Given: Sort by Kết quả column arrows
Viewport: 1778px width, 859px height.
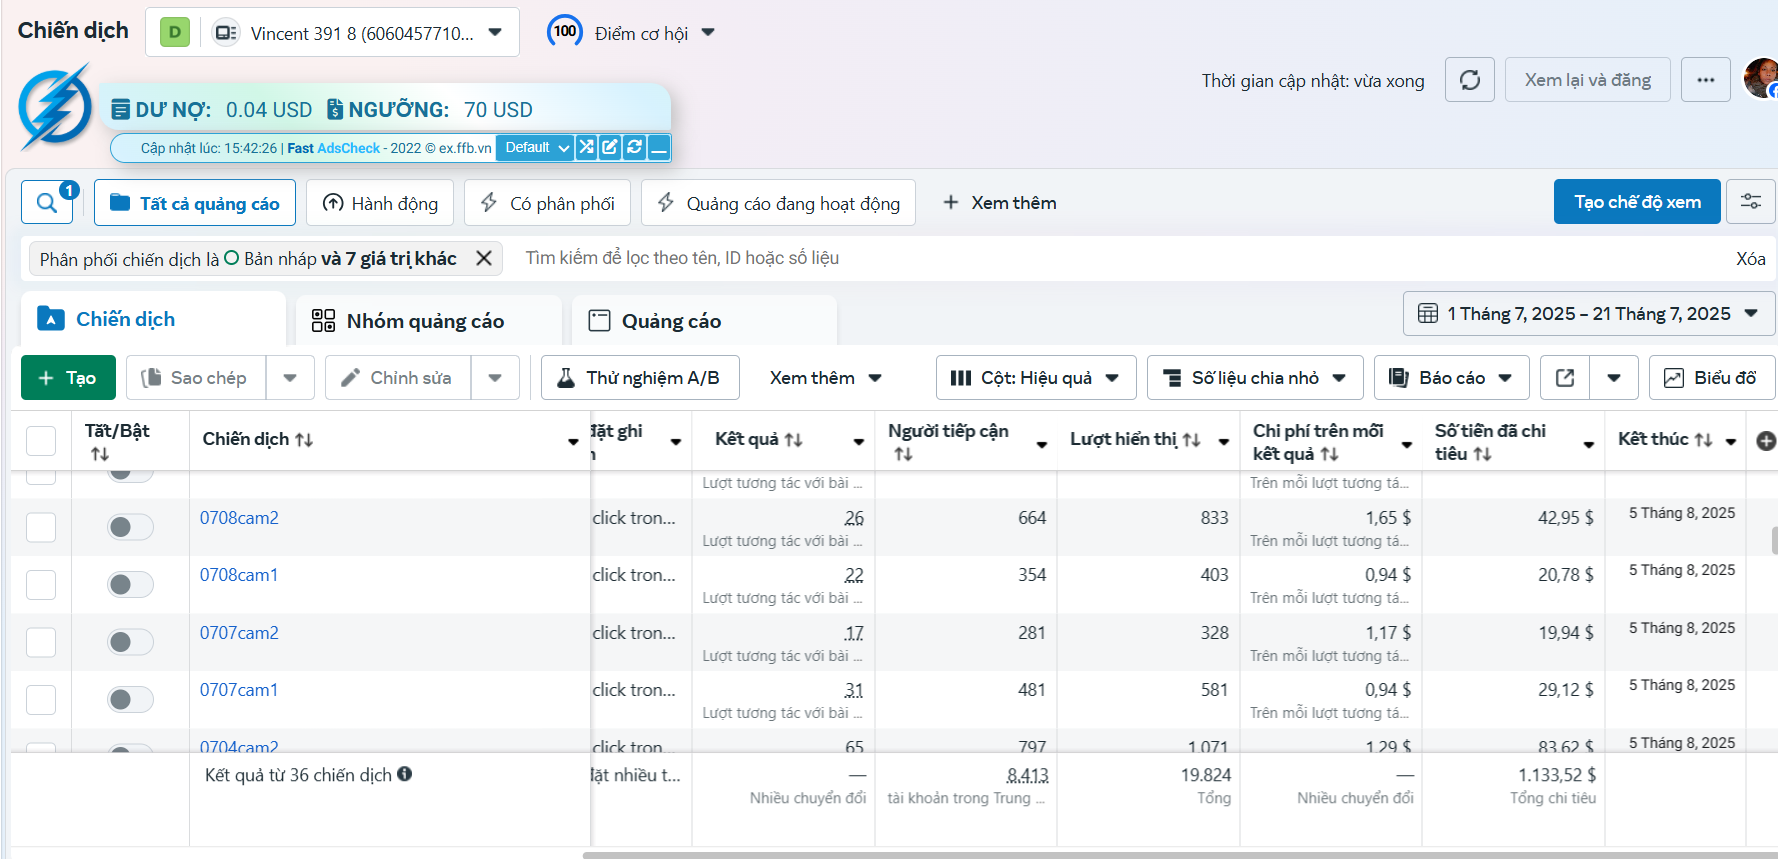Looking at the screenshot, I should tap(793, 440).
